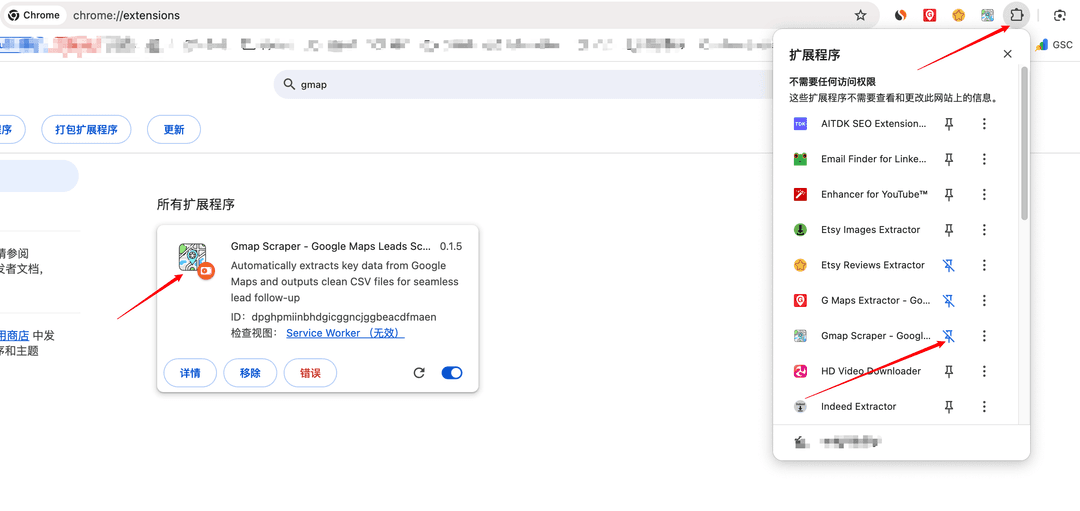Click the AITDK SEO Extension icon in list
This screenshot has height=511, width=1080.
800,123
